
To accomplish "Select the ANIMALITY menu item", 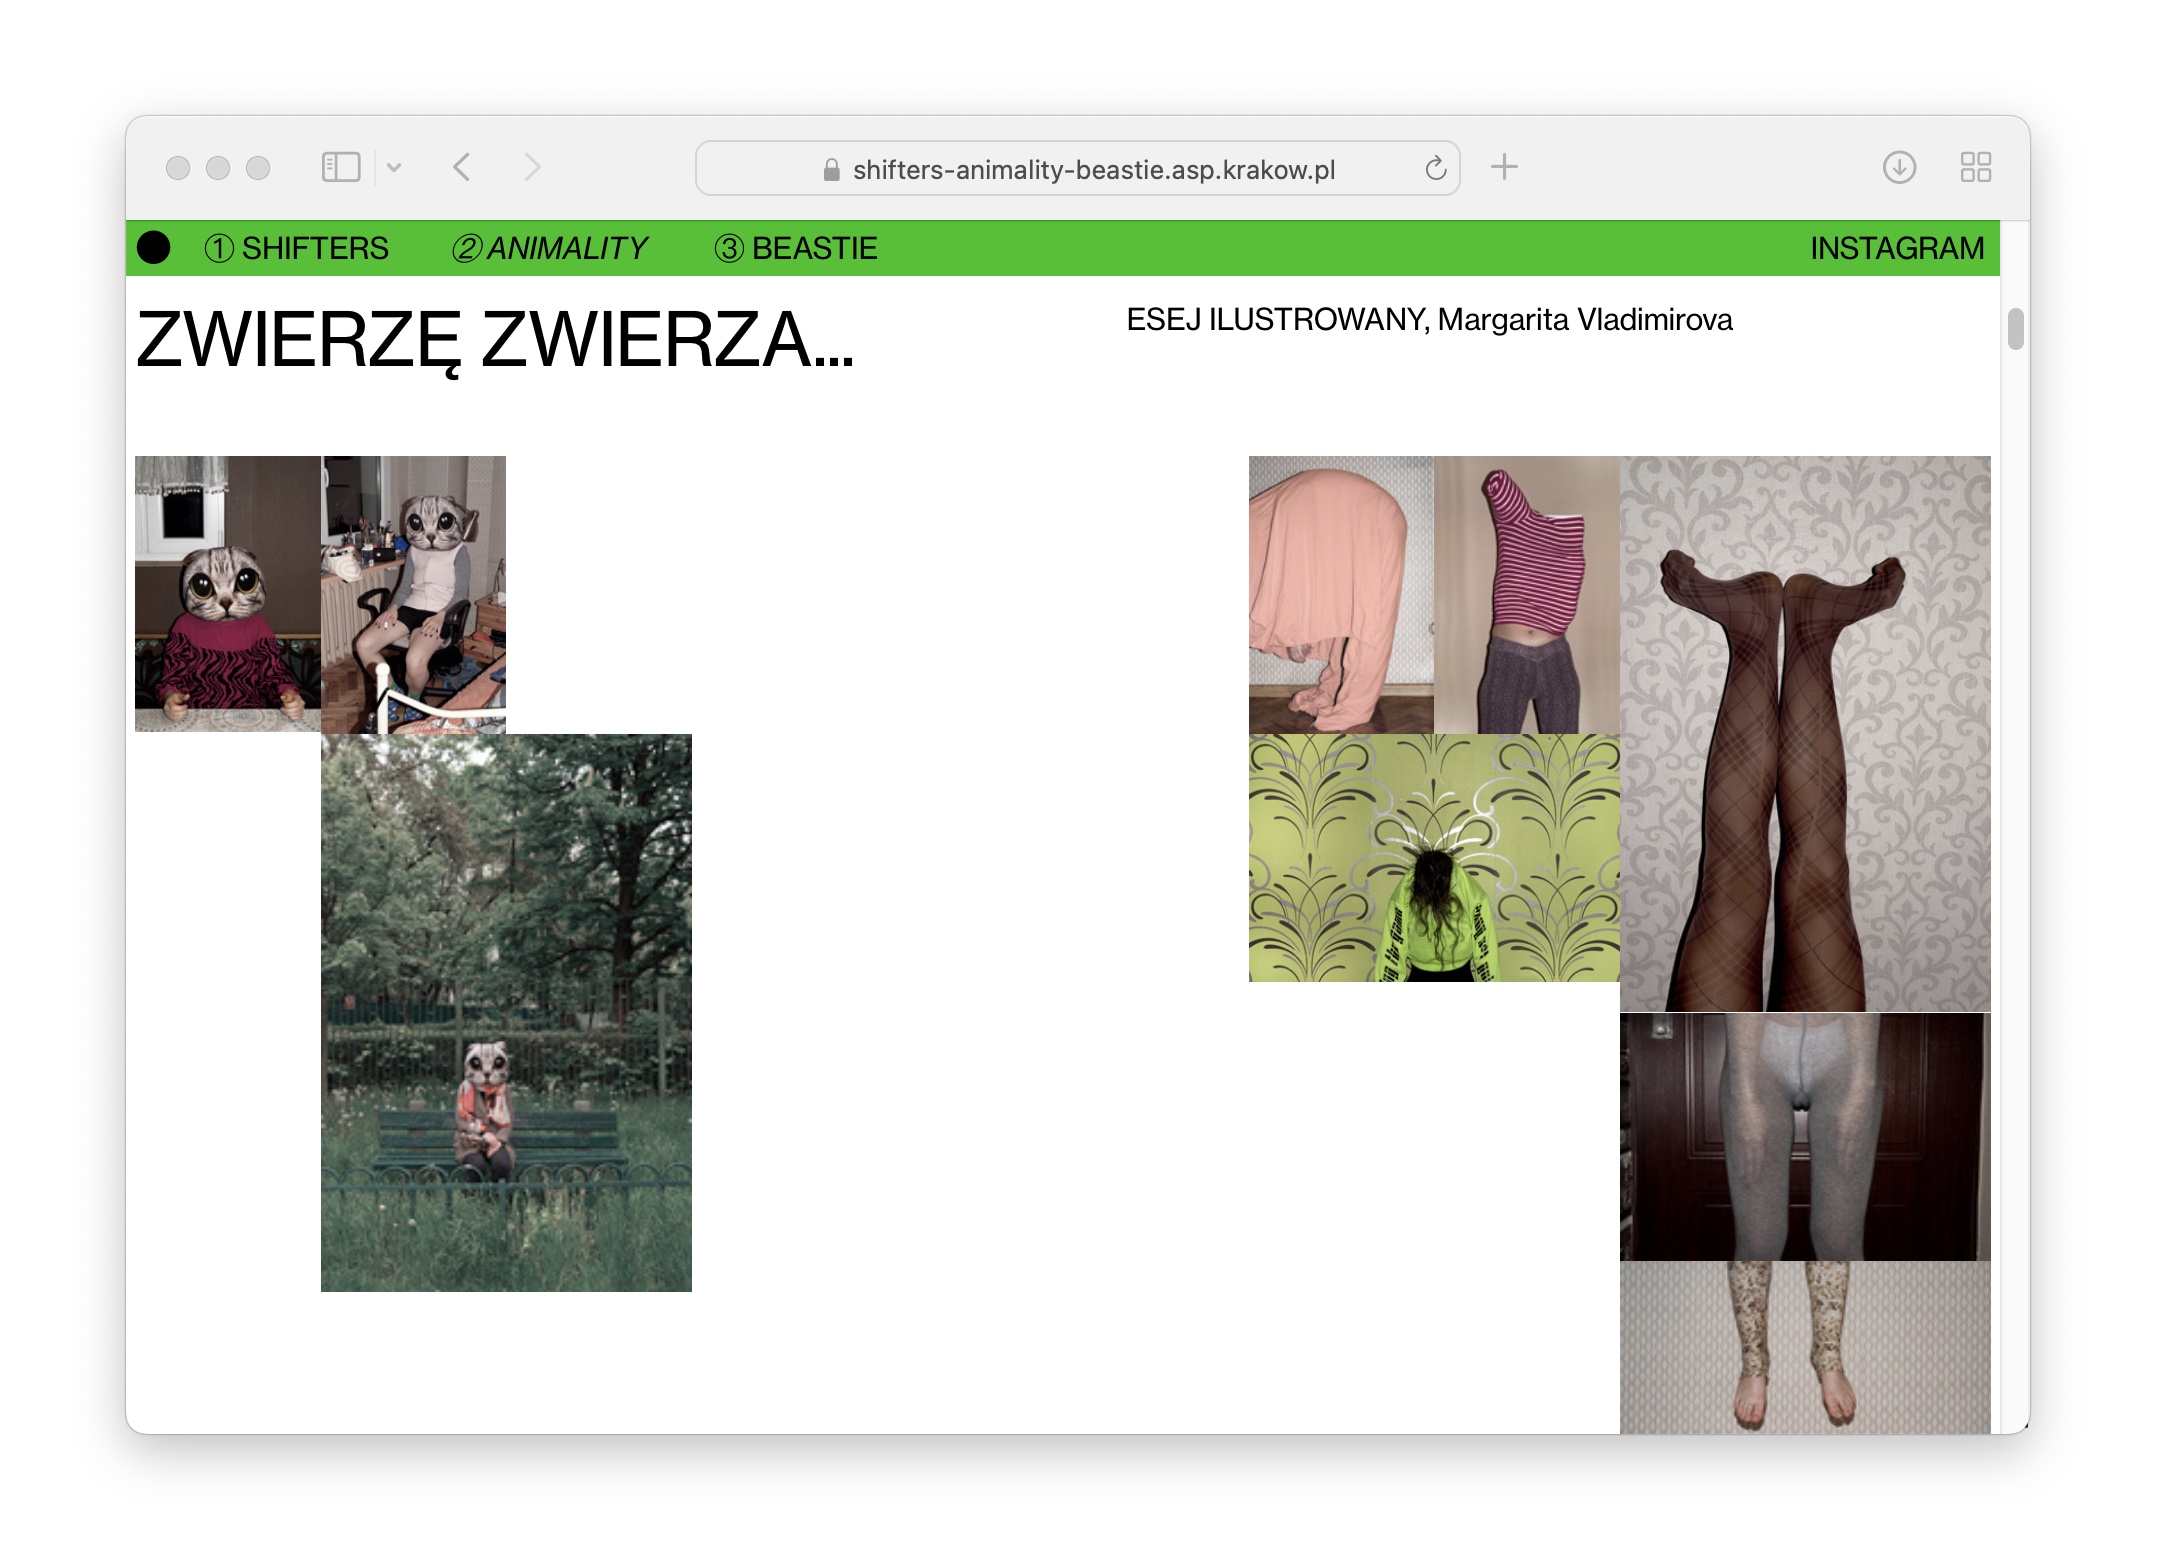I will (x=550, y=248).
